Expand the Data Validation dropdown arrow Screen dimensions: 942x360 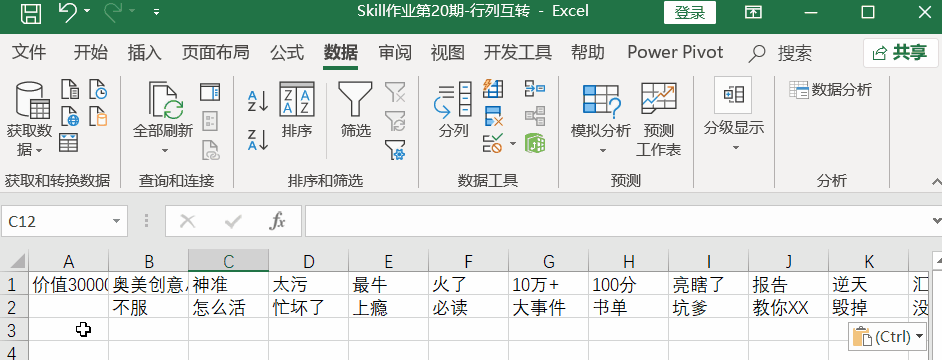[x=512, y=144]
